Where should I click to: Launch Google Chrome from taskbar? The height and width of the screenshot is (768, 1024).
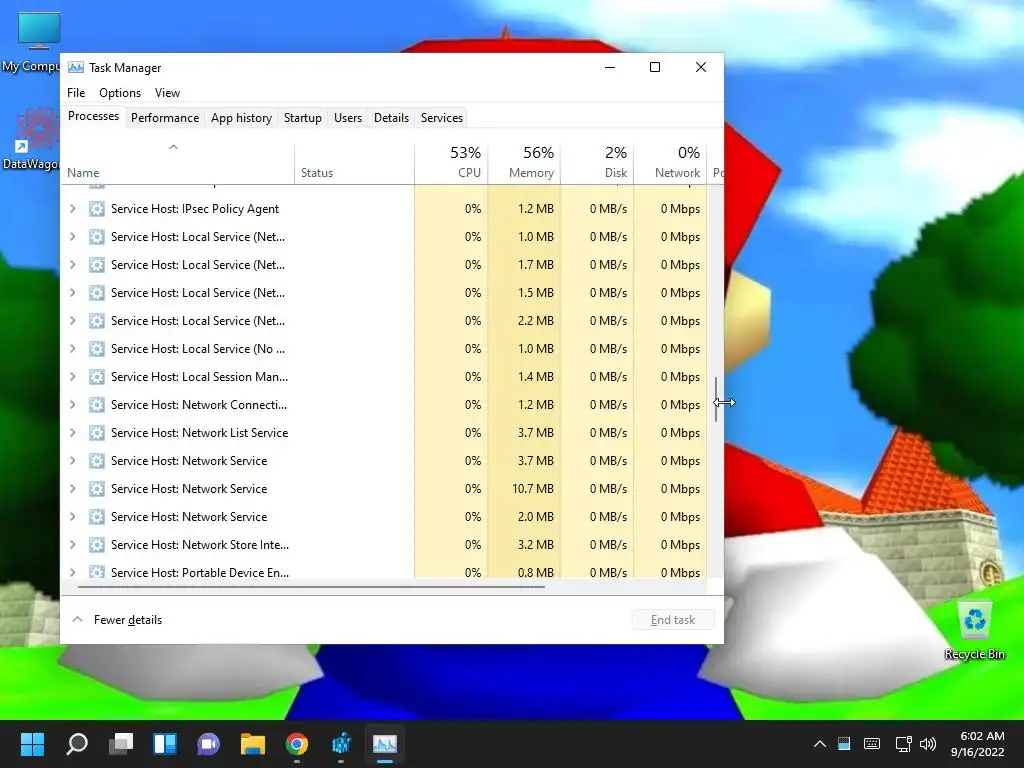296,743
